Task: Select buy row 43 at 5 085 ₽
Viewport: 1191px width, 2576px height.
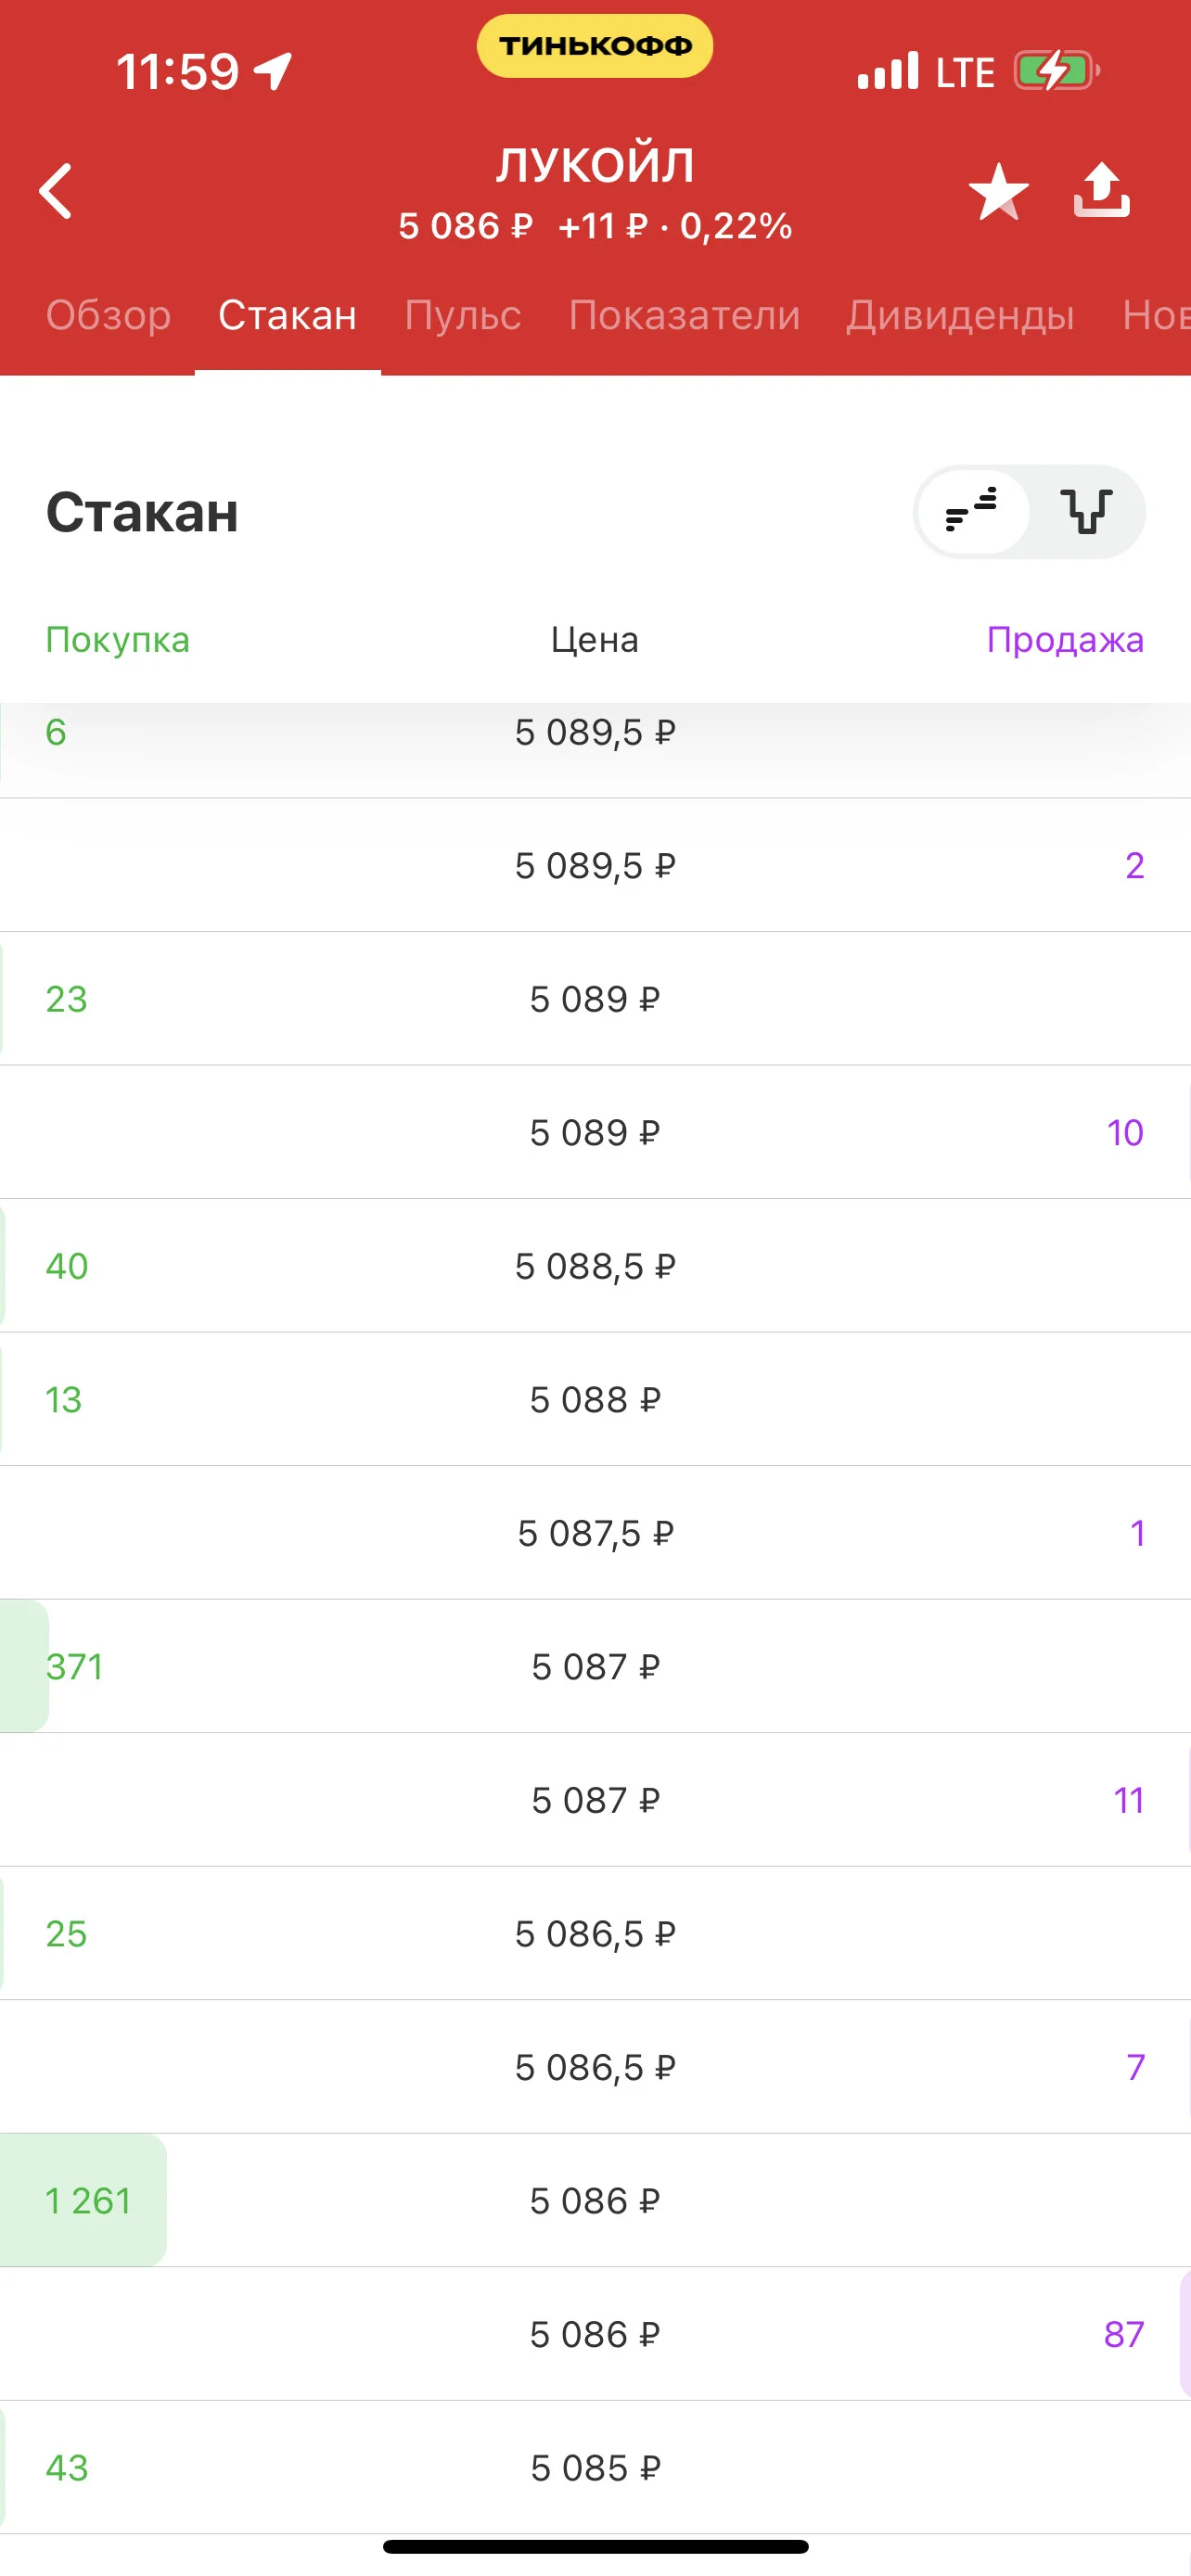Action: coord(595,2468)
